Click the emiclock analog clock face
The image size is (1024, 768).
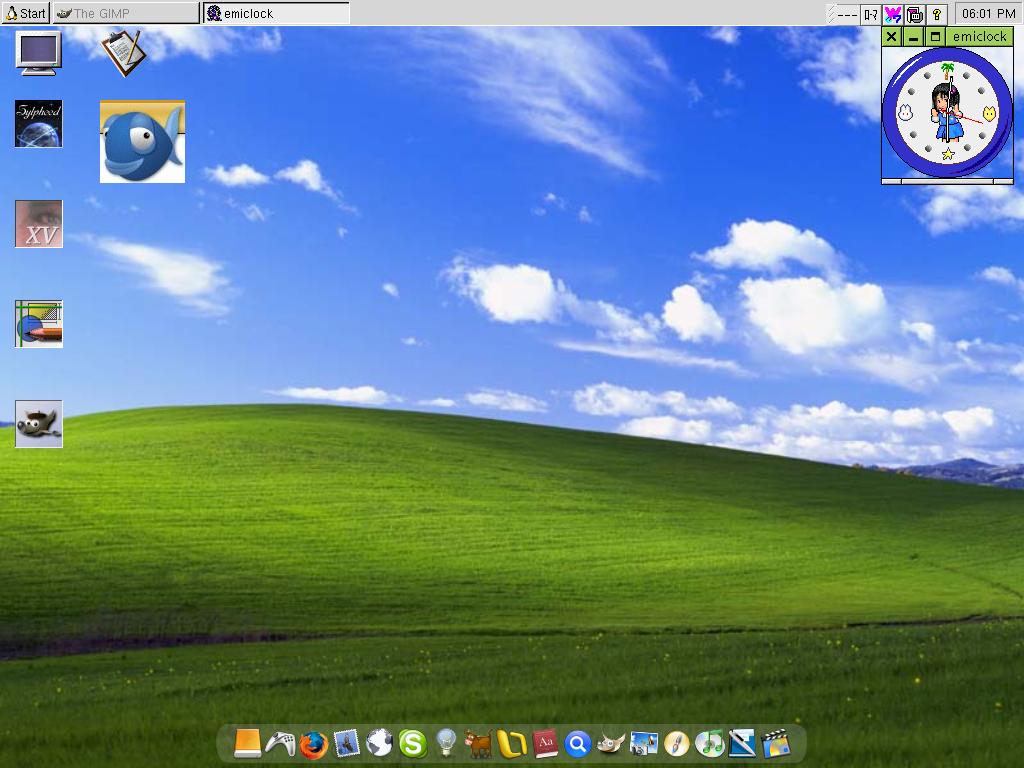coord(947,113)
